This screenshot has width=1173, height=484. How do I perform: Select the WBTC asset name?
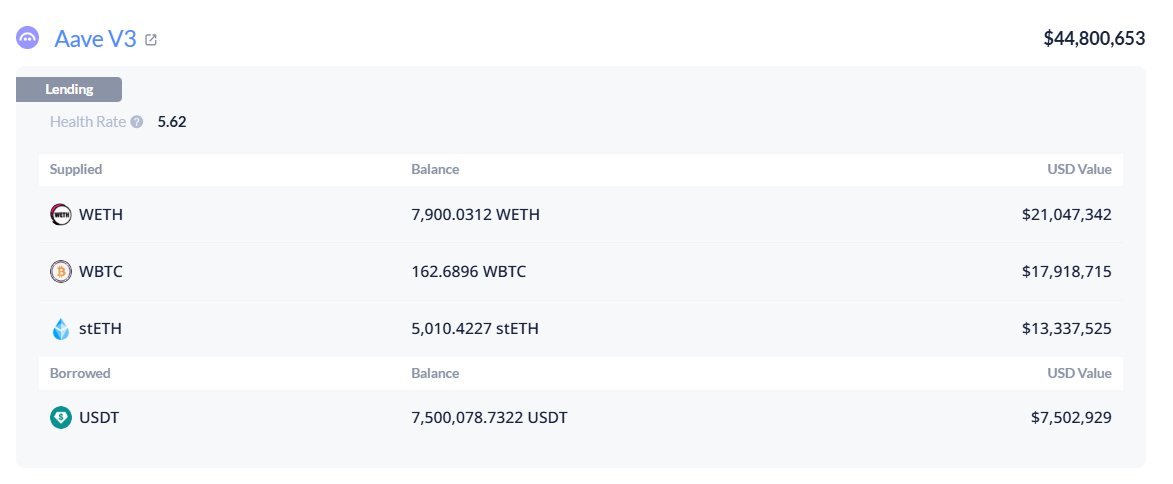[101, 271]
